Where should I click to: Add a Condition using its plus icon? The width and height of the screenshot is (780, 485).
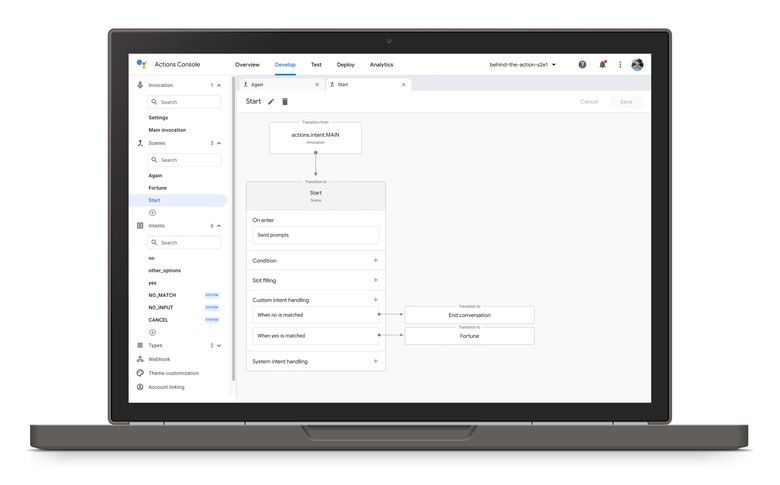point(375,260)
